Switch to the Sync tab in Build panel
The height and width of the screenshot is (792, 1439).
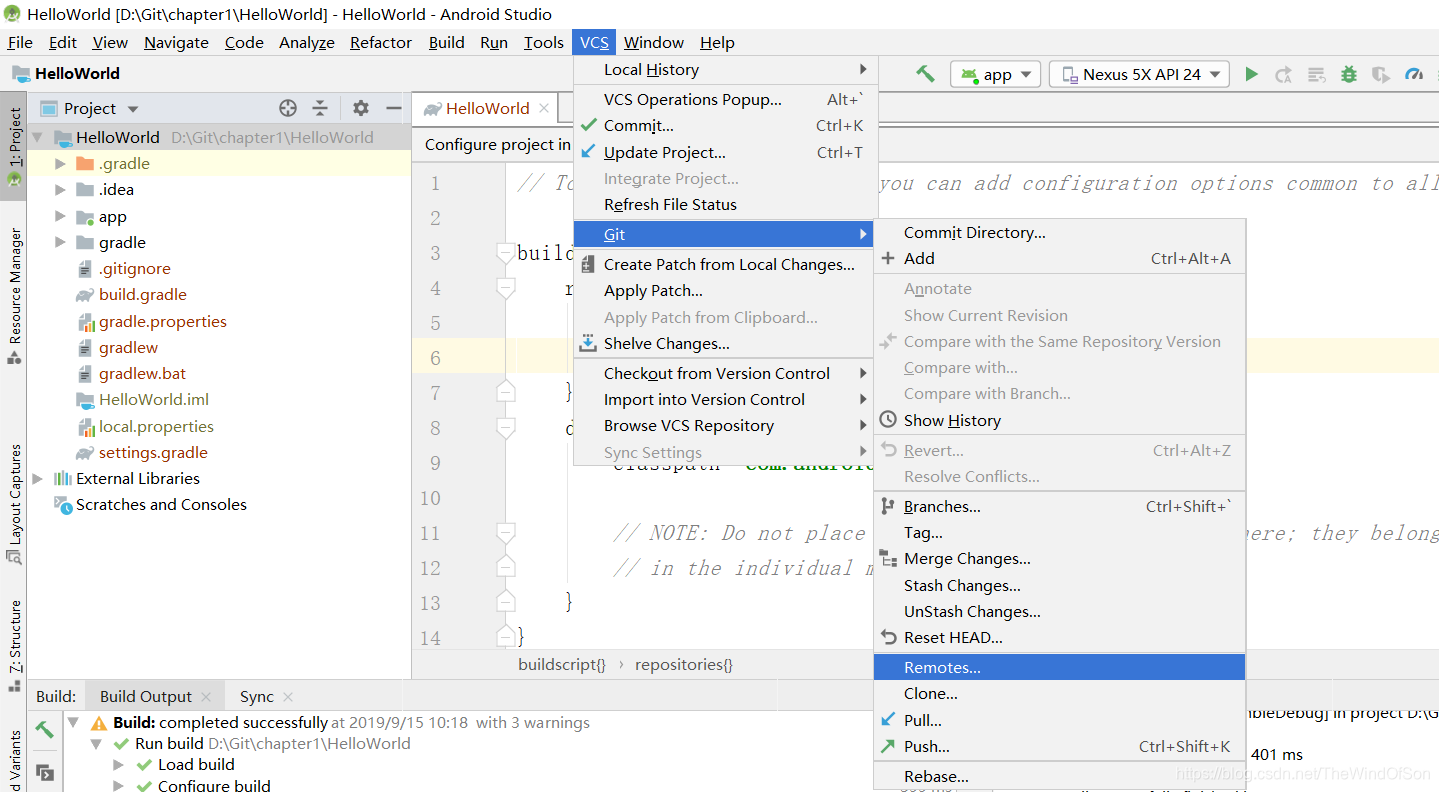[x=257, y=697]
